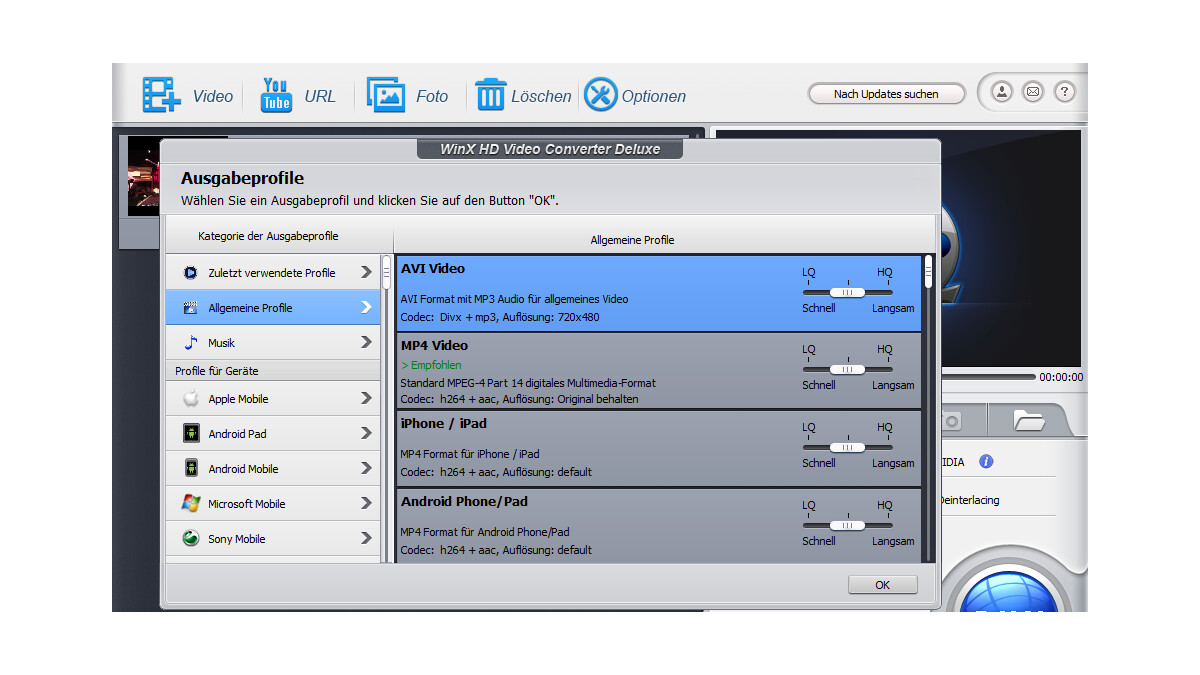Click the video thumbnail in main window
Viewport: 1200px width, 675px height.
[x=144, y=175]
